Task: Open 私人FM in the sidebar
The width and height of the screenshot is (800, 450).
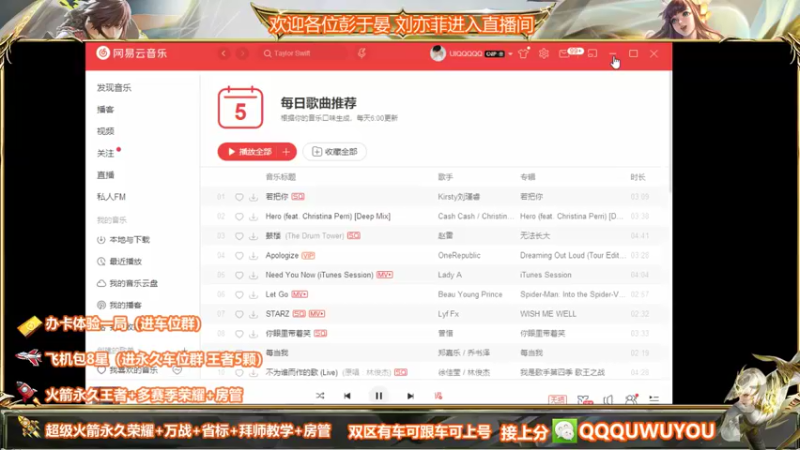Action: point(111,196)
